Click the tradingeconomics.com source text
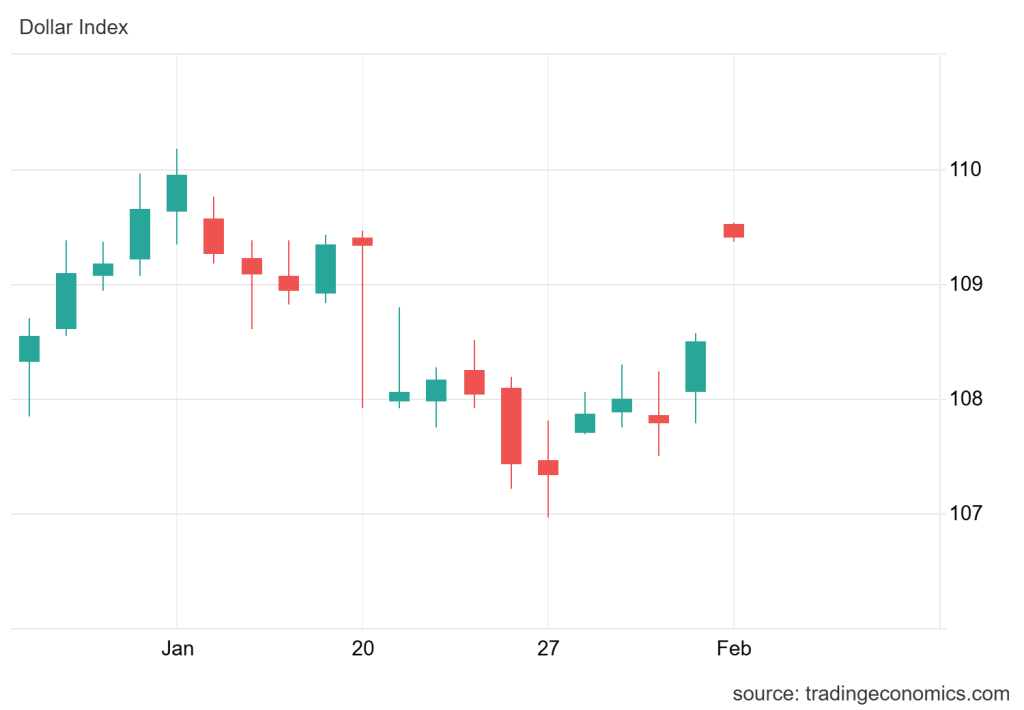Screen dimensions: 1024x710 click(x=870, y=693)
